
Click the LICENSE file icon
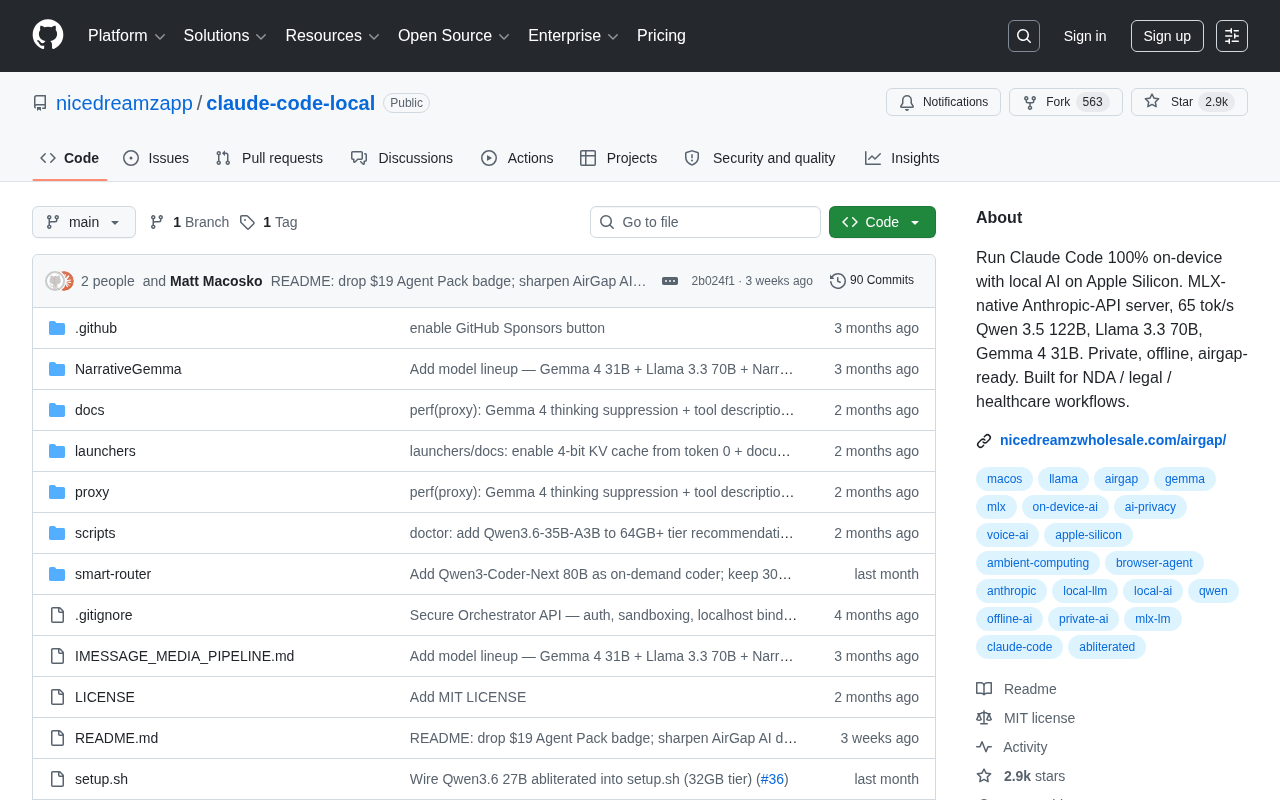57,697
